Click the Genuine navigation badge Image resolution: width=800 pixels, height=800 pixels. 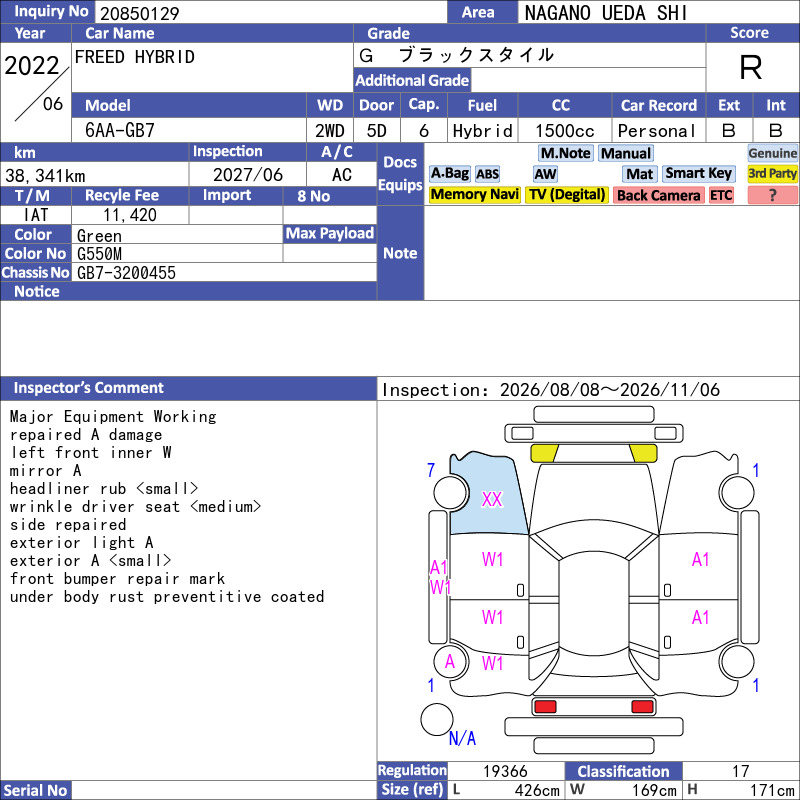coord(772,153)
